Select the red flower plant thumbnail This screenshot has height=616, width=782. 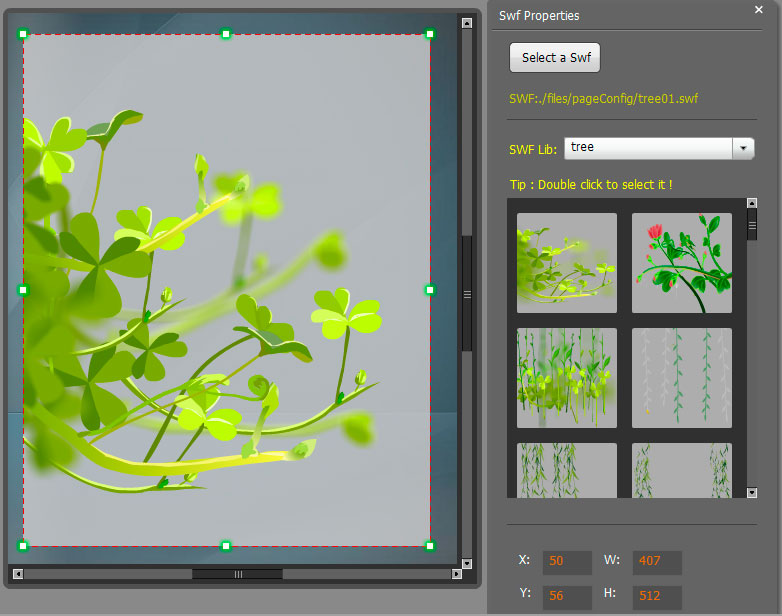coord(682,263)
